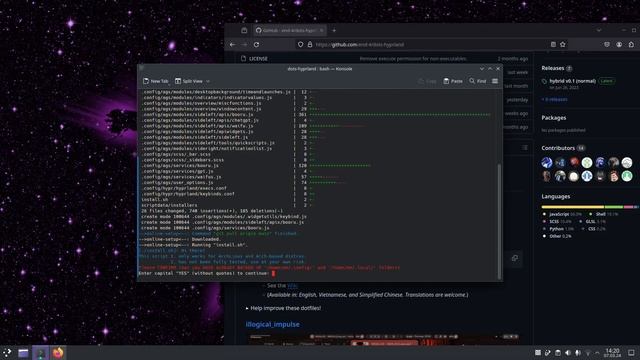Click the terminal input line prompt
This screenshot has height=360, width=640.
point(207,273)
